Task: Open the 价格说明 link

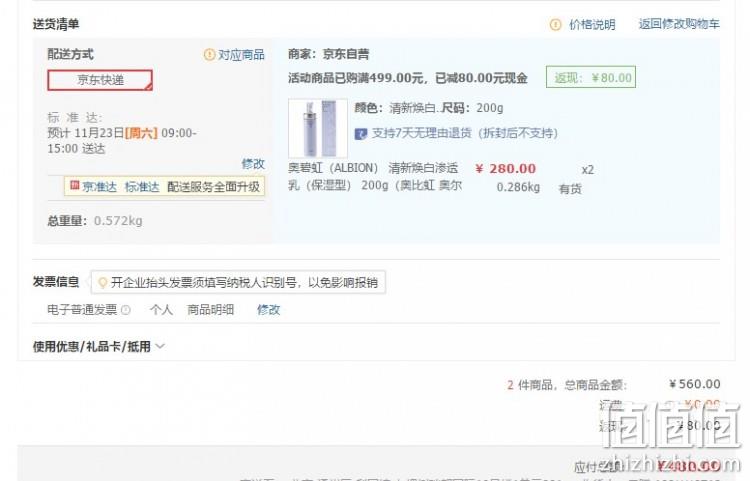Action: [x=592, y=24]
